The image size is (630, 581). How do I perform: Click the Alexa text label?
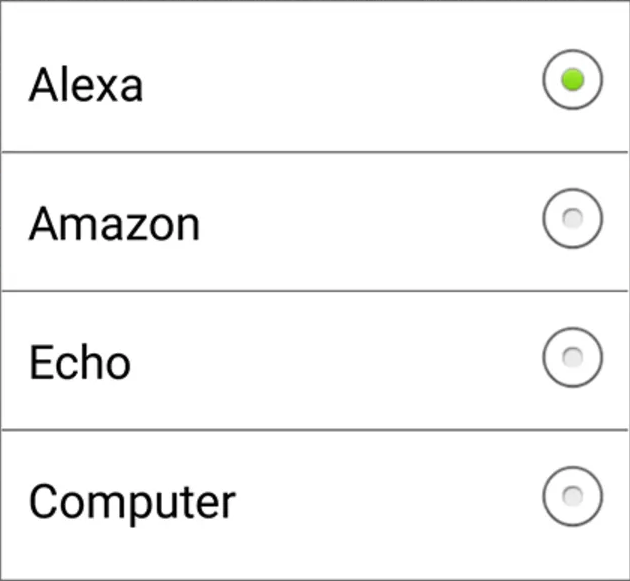point(86,84)
